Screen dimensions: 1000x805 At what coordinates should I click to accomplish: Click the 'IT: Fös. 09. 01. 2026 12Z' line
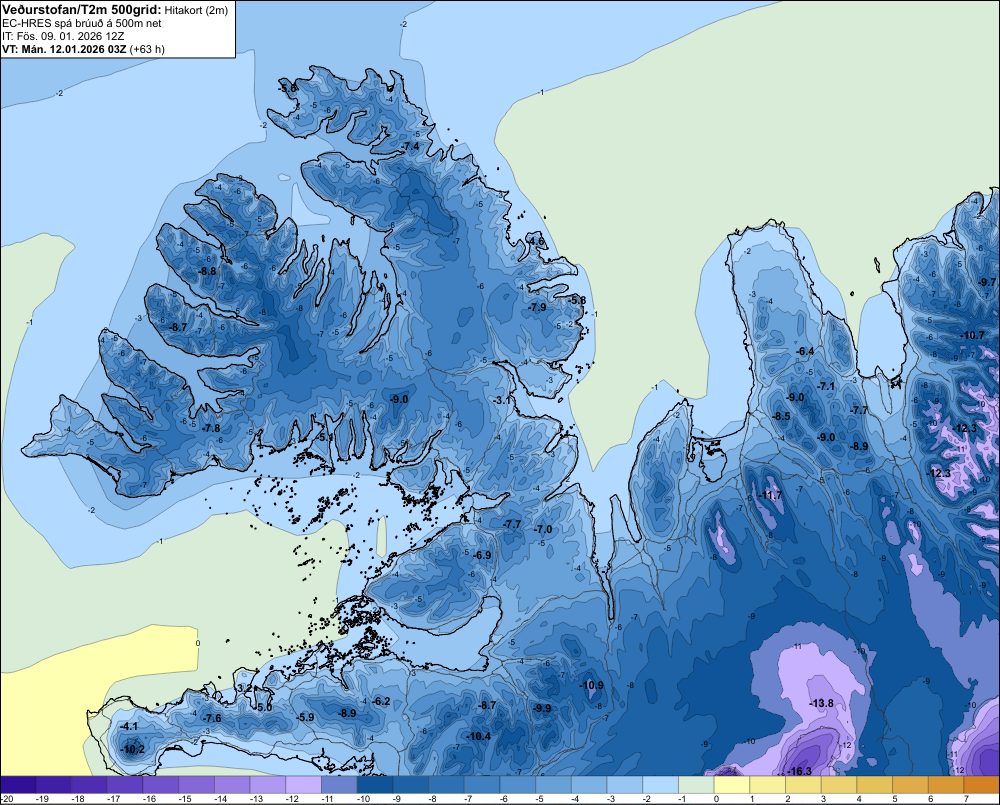pos(62,36)
